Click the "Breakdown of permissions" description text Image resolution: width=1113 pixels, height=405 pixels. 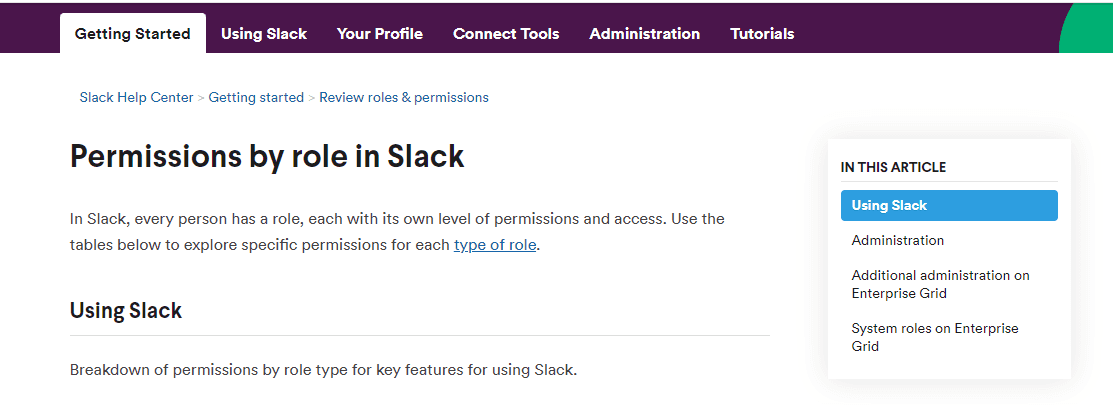[323, 370]
